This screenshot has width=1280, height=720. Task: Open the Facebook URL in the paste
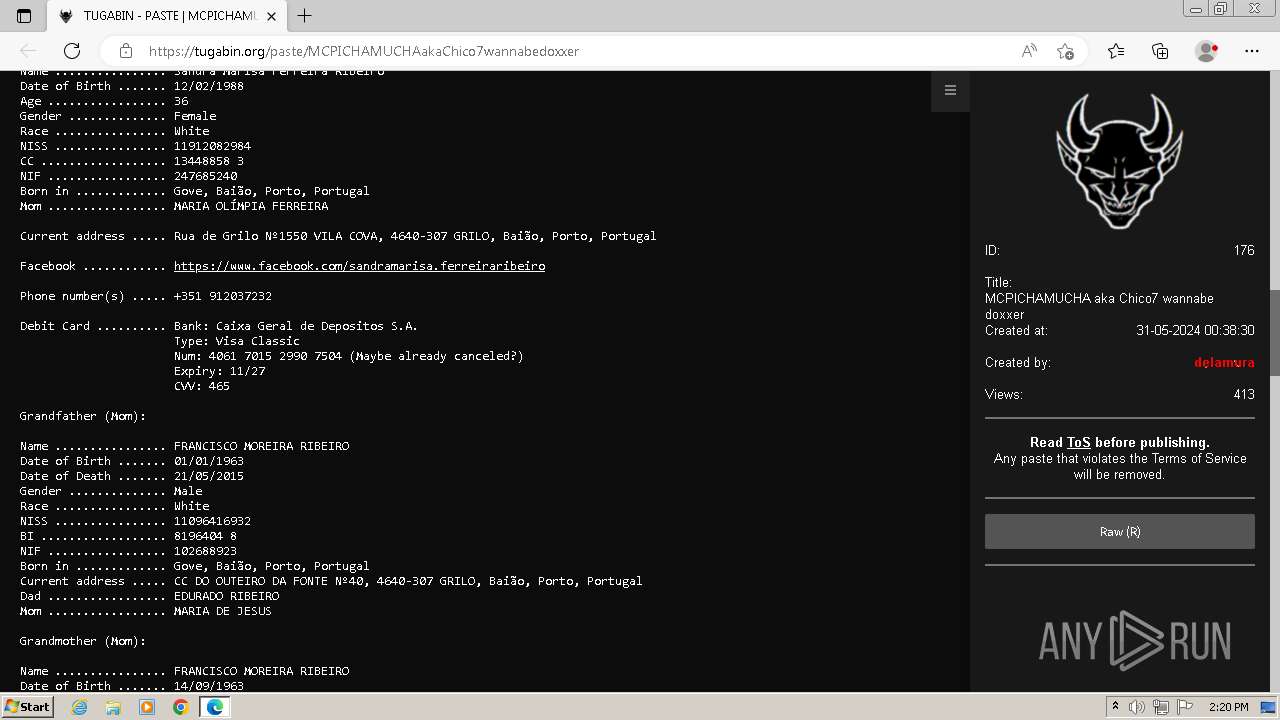pos(359,266)
